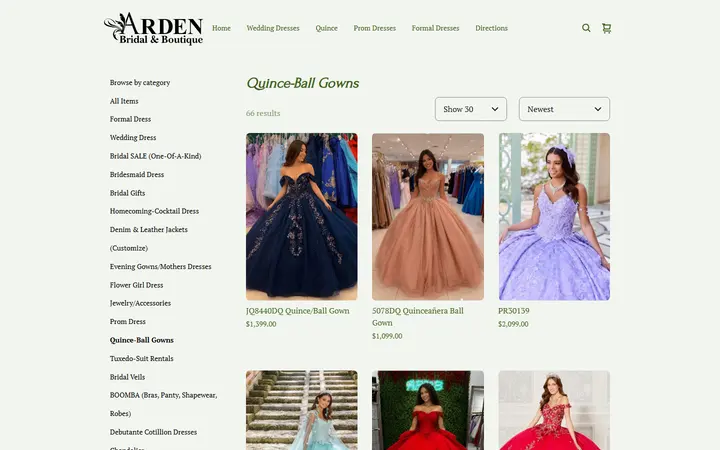This screenshot has width=720, height=450.
Task: Click the $2,099.00 price text
Action: 513,324
